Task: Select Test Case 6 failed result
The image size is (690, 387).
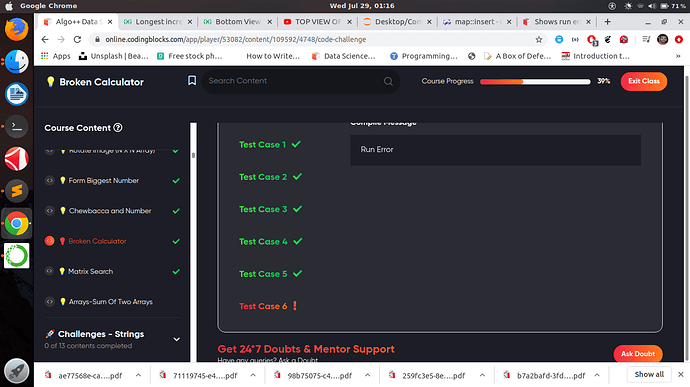Action: [x=268, y=306]
